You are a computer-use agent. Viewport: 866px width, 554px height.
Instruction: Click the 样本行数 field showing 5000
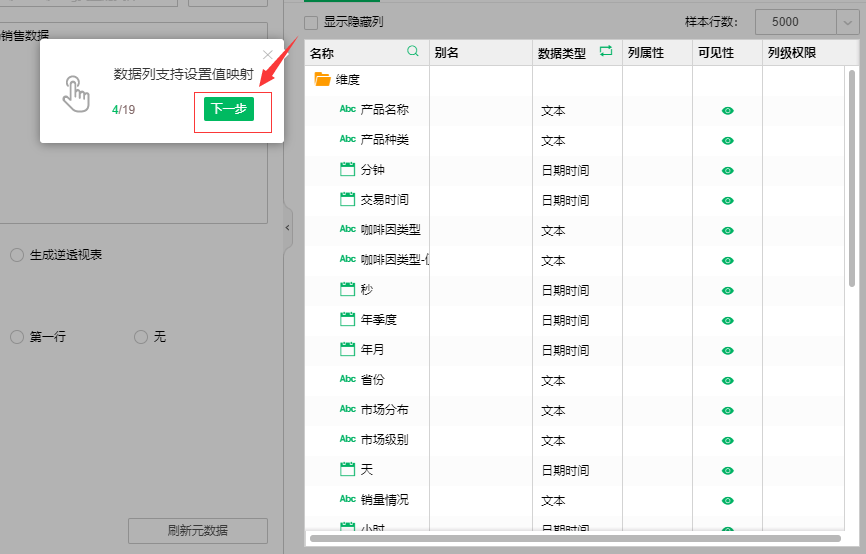[796, 22]
